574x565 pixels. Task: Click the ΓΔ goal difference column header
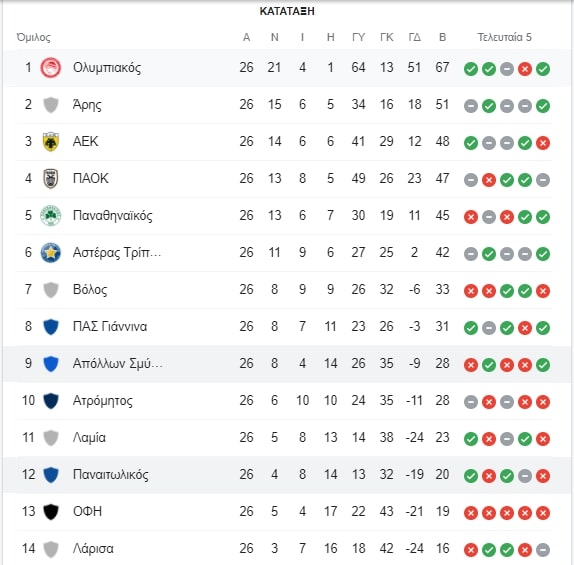[414, 37]
